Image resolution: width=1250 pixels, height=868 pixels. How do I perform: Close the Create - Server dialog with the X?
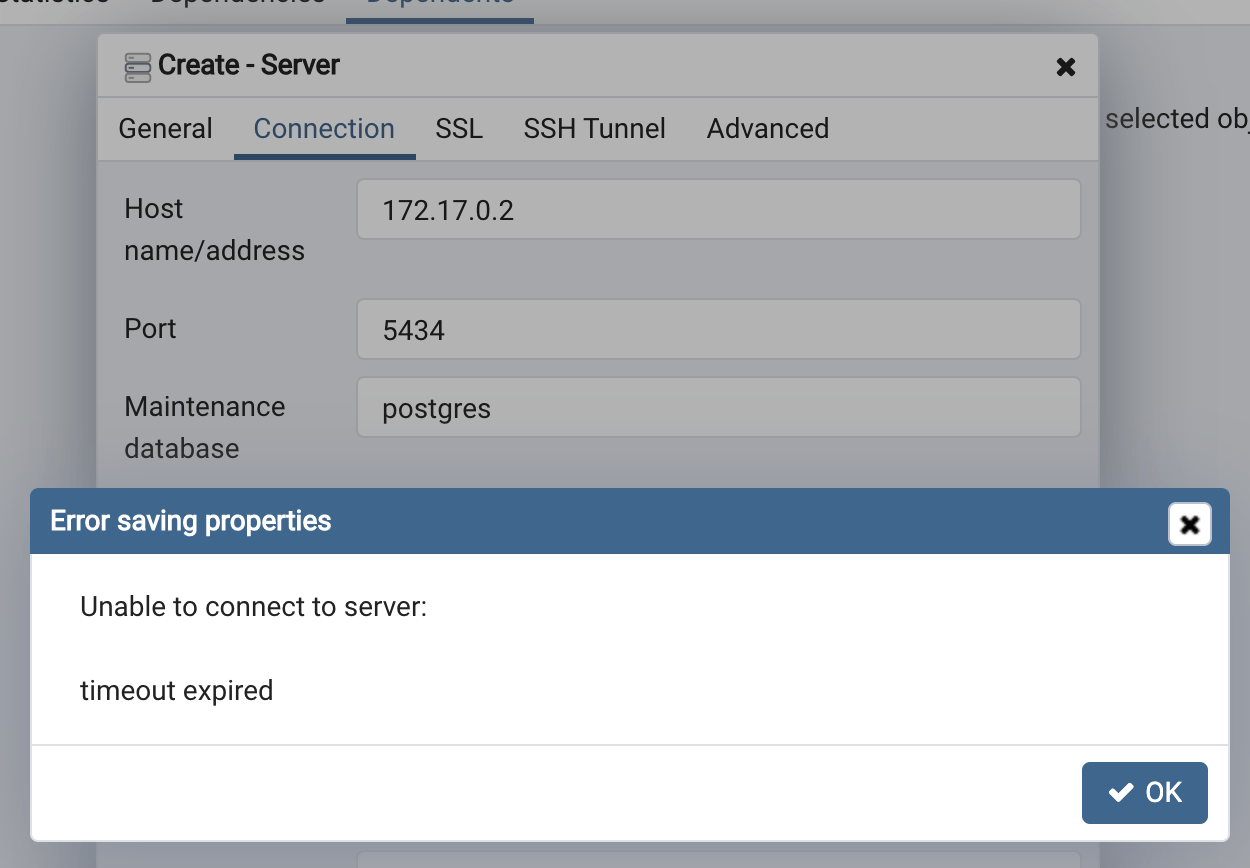pos(1065,67)
